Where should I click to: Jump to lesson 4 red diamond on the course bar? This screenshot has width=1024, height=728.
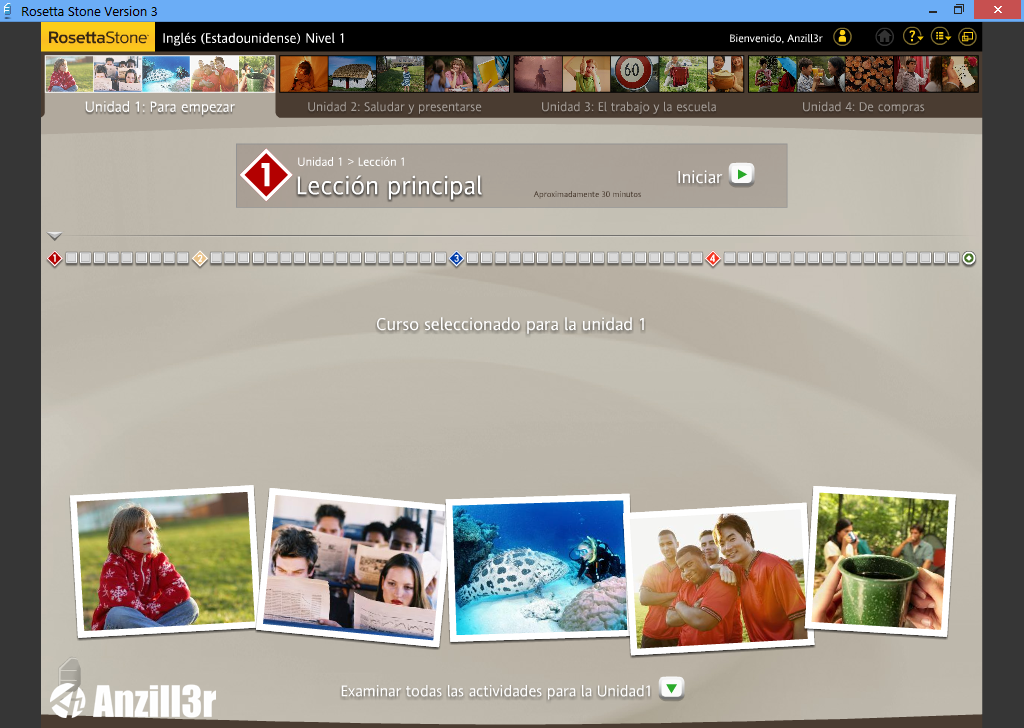tap(713, 259)
